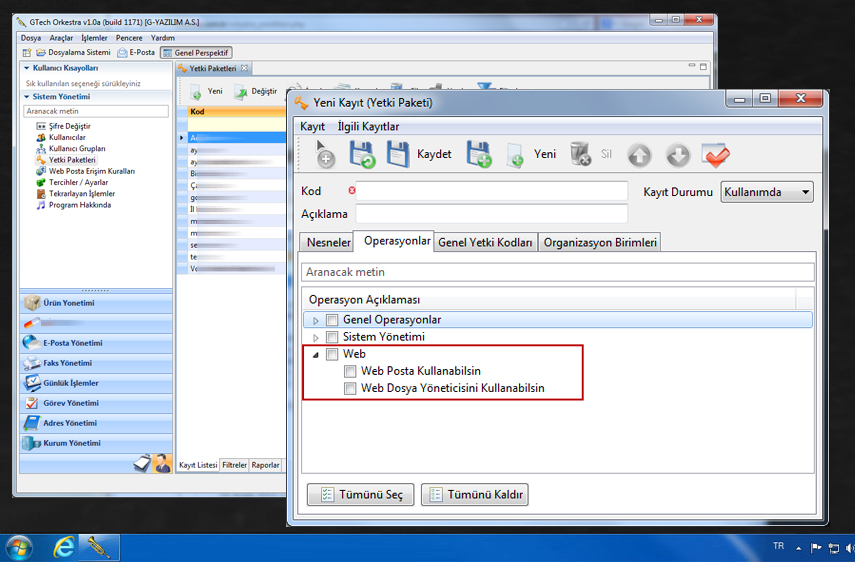Open Dosyalama Sistemi perspective
Image resolution: width=855 pixels, height=562 pixels.
(73, 53)
